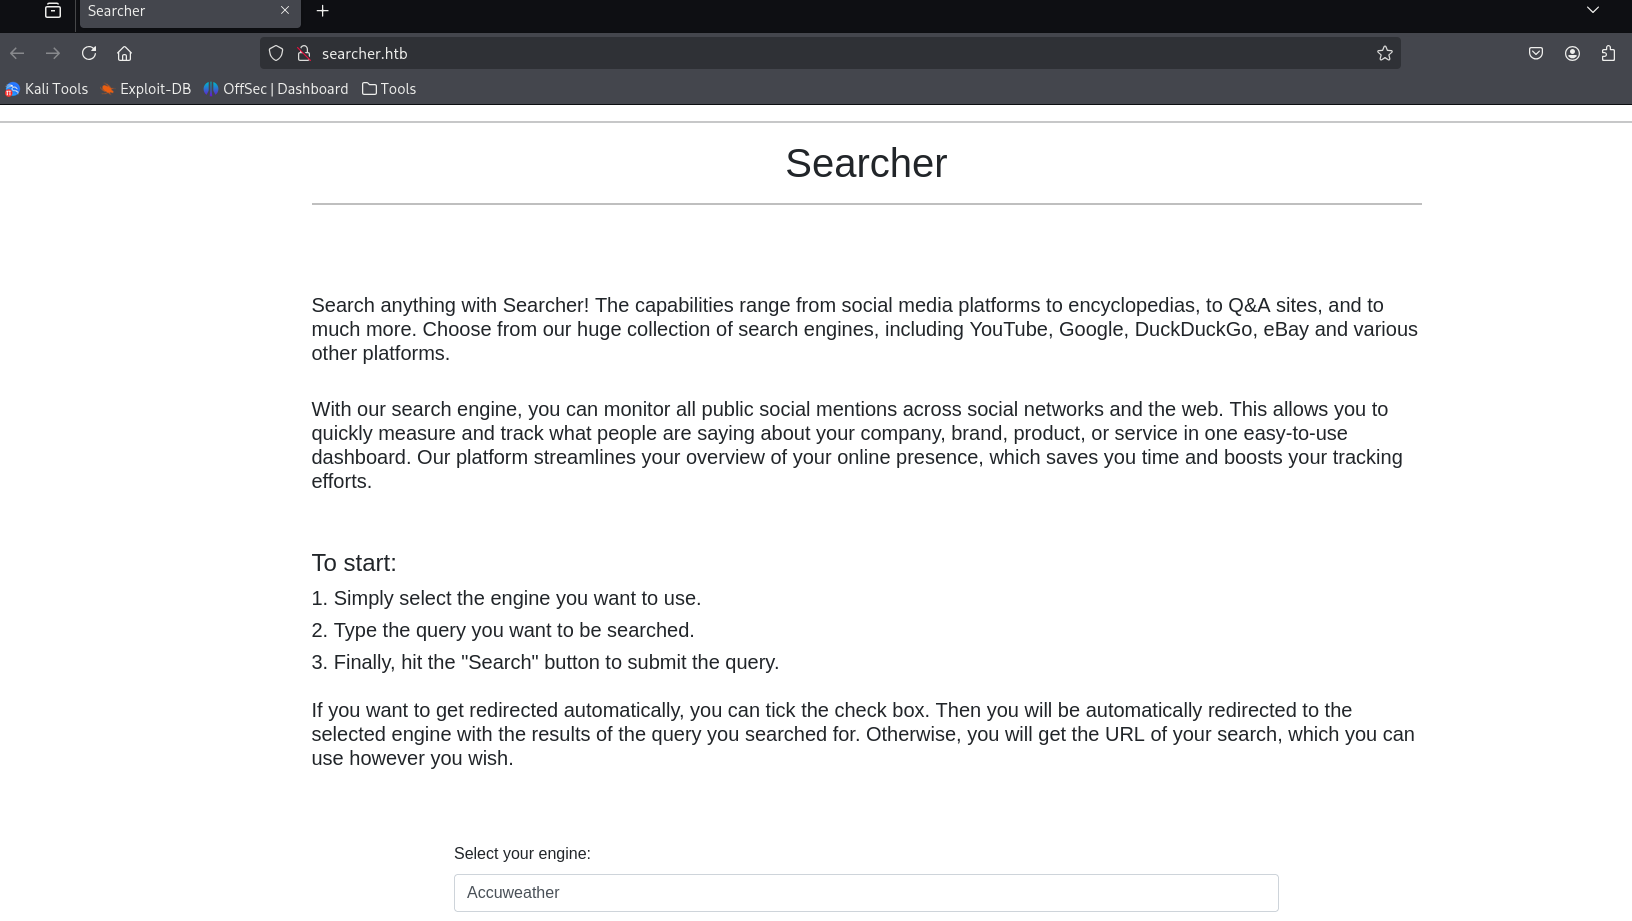Open the engine selection dropdown
This screenshot has height=921, width=1632.
pyautogui.click(x=866, y=893)
